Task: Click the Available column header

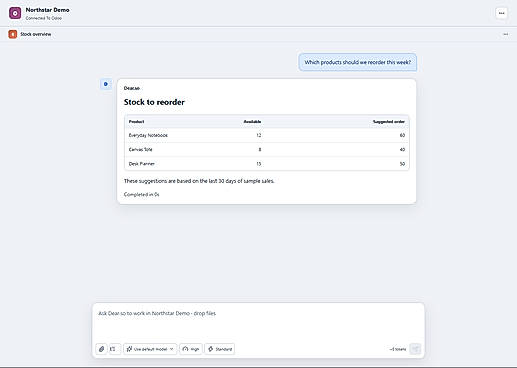Action: tap(252, 122)
